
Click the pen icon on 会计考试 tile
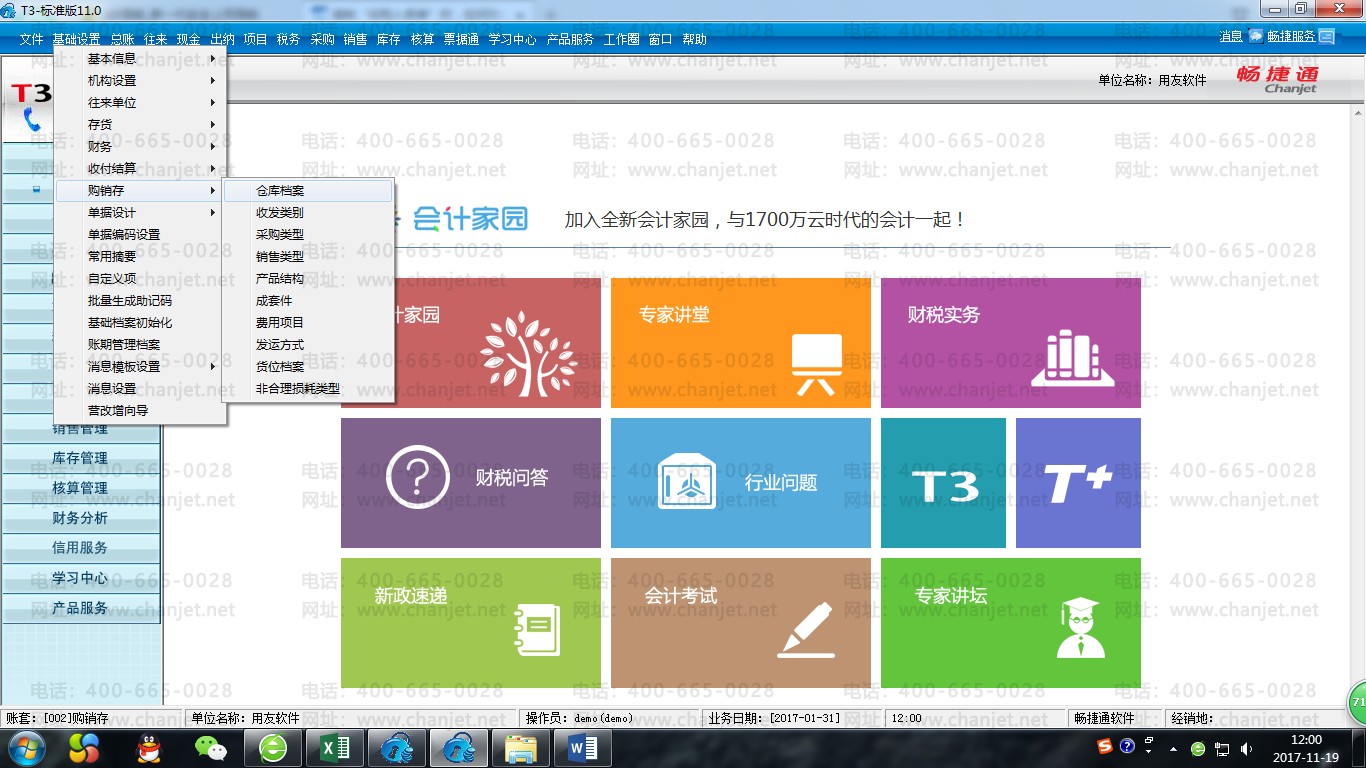[805, 628]
